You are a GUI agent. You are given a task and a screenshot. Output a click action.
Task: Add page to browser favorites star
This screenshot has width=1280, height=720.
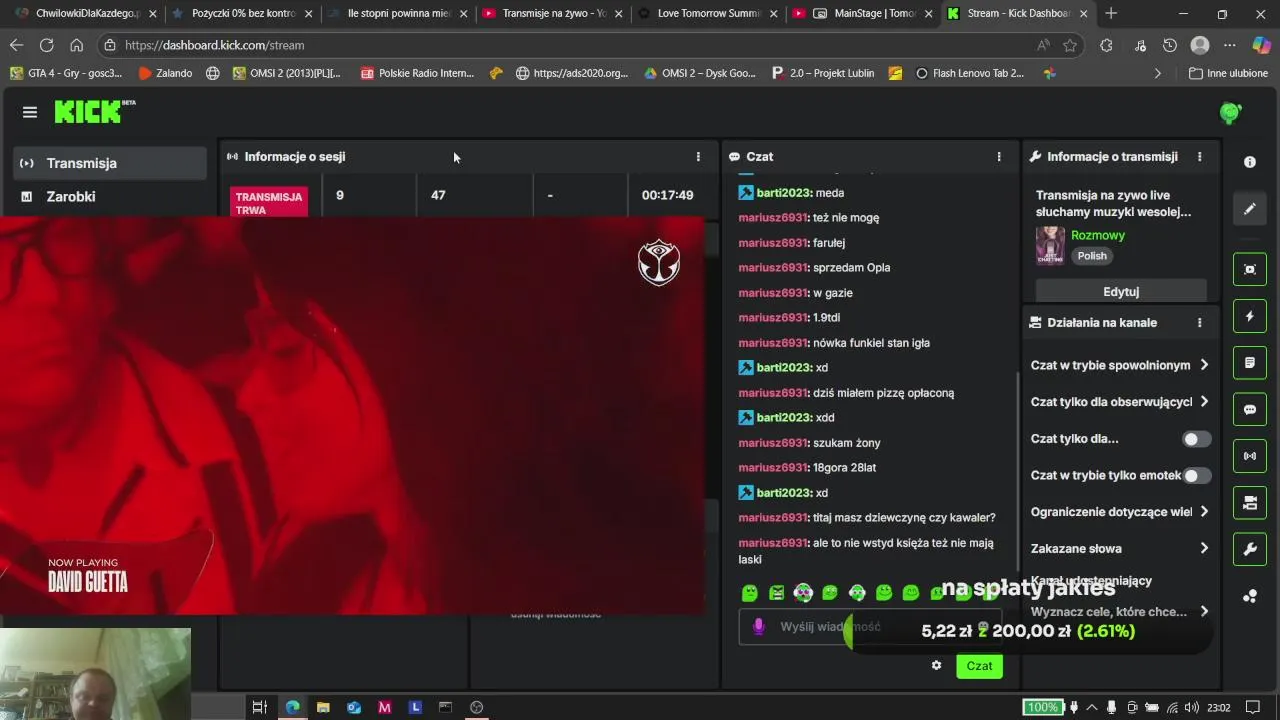pos(1070,45)
